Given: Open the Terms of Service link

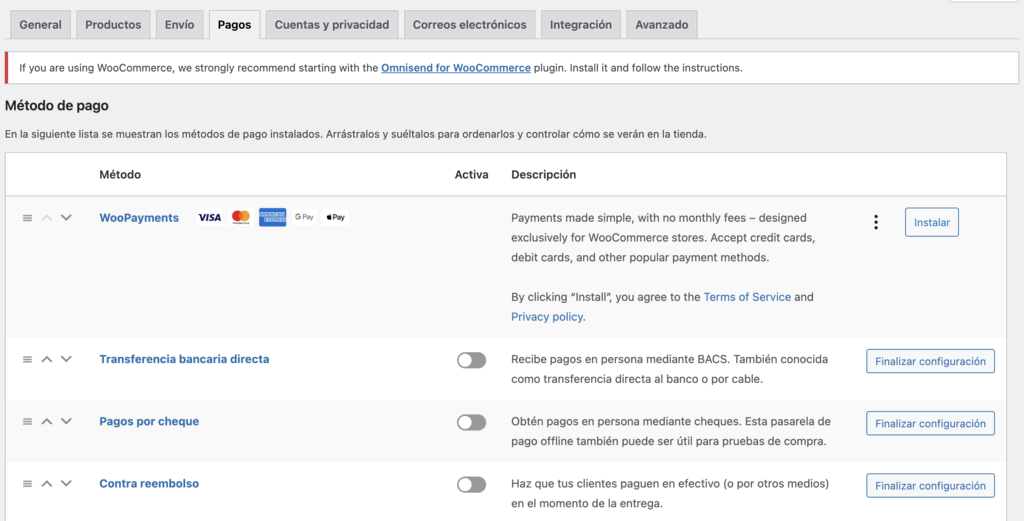Looking at the screenshot, I should click(x=747, y=297).
